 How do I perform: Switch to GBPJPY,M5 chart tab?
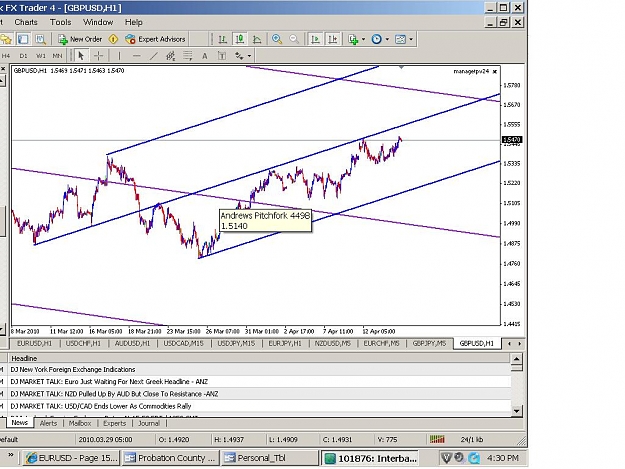(429, 343)
